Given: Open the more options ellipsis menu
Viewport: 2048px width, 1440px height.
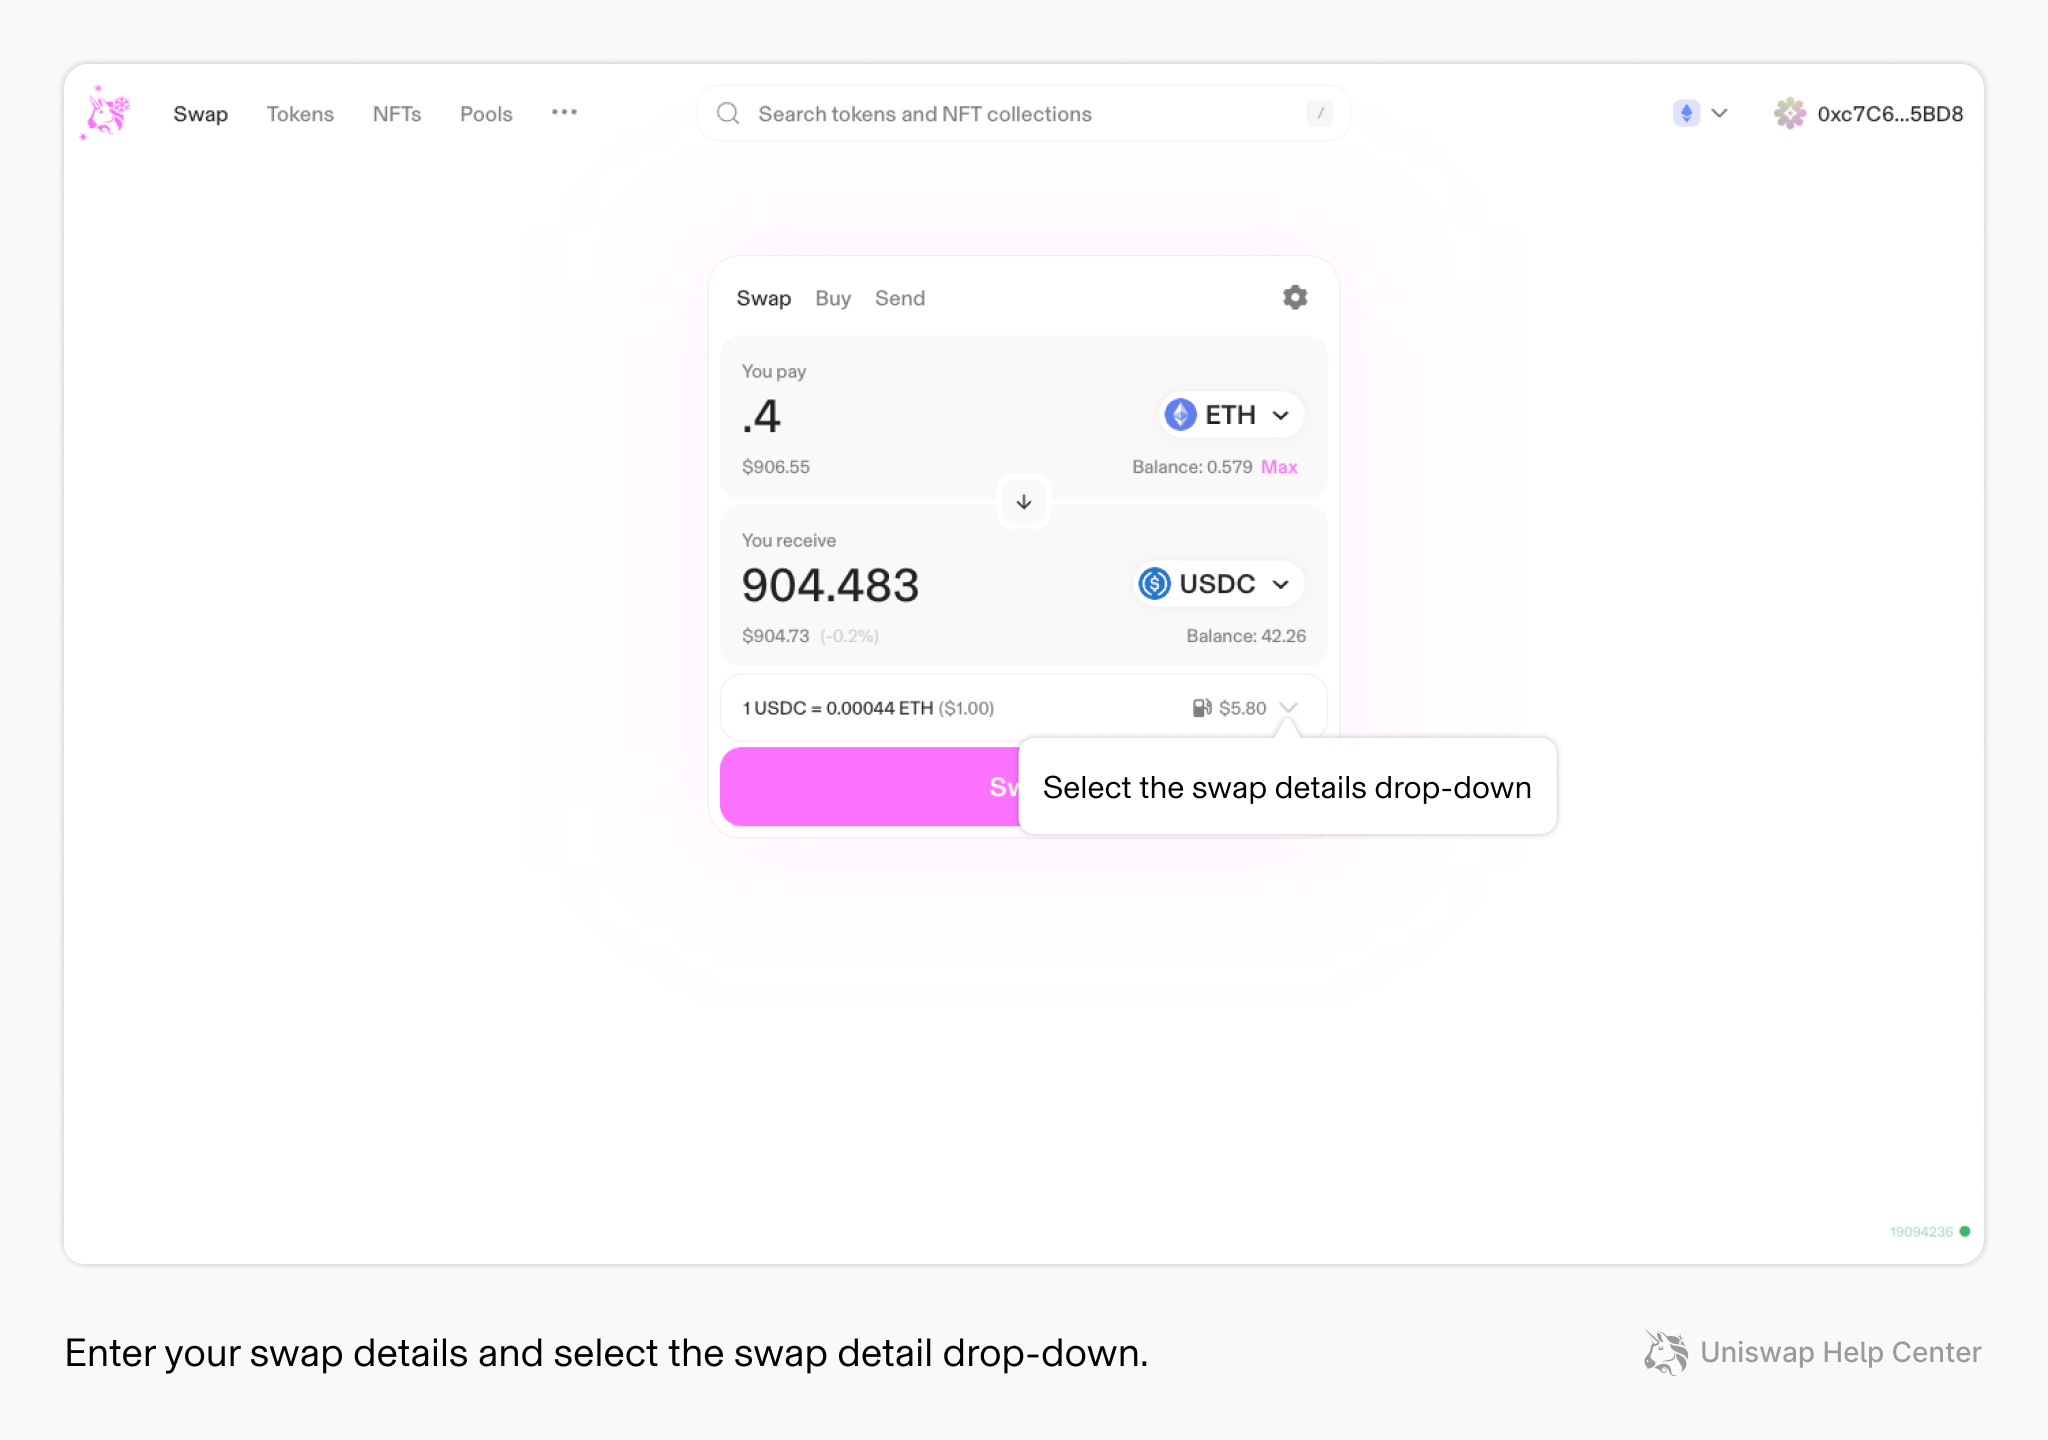Looking at the screenshot, I should [564, 113].
